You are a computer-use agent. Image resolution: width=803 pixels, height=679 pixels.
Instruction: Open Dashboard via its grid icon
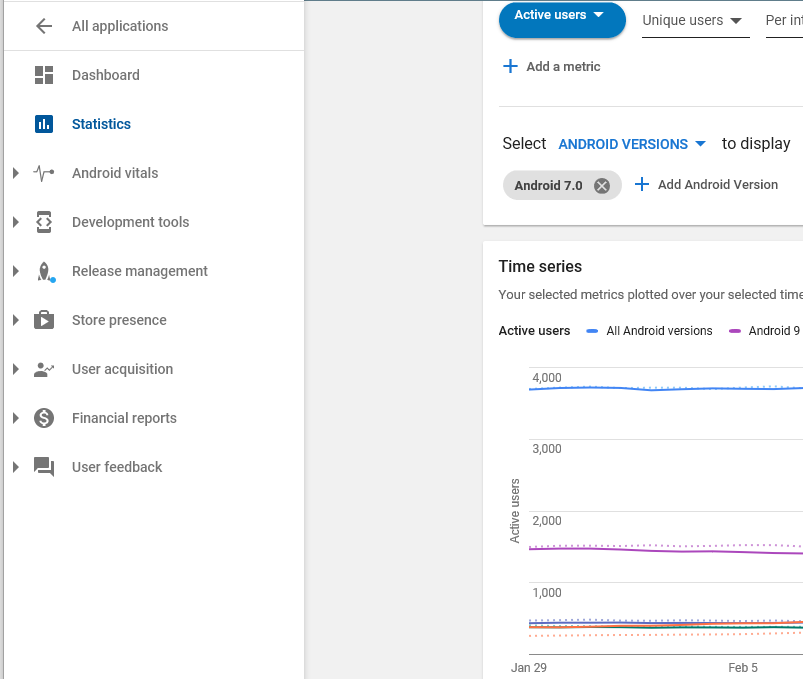coord(44,75)
